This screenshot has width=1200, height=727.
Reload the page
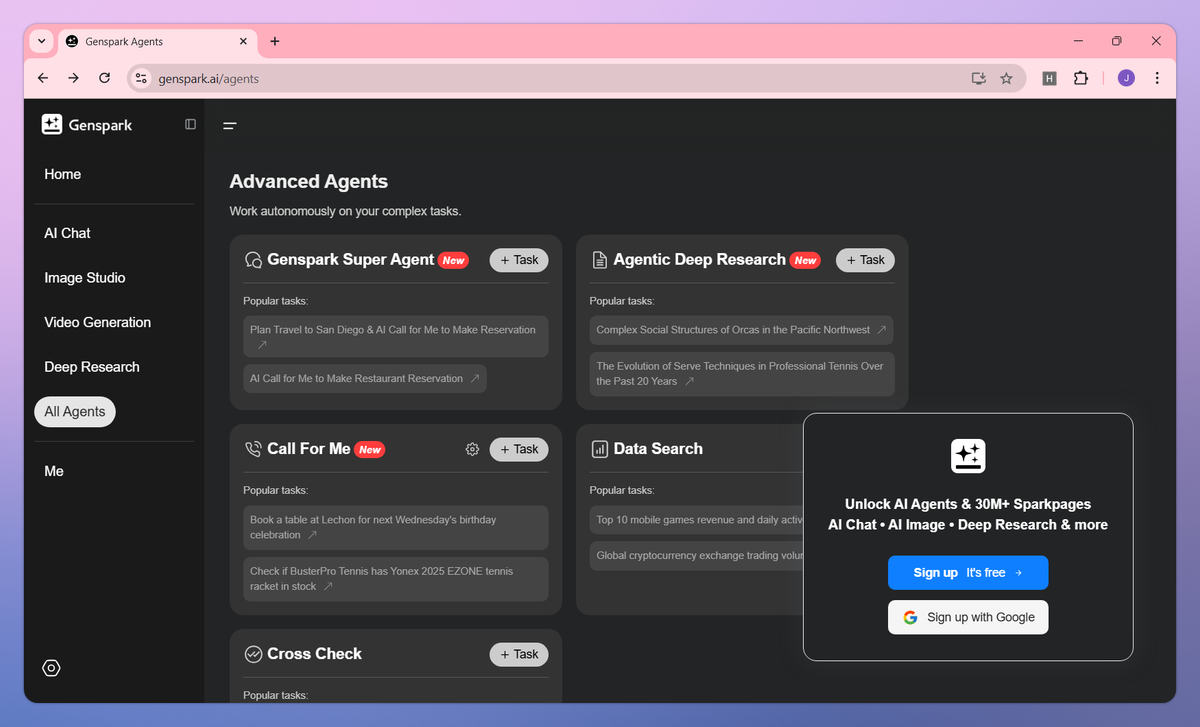[104, 78]
